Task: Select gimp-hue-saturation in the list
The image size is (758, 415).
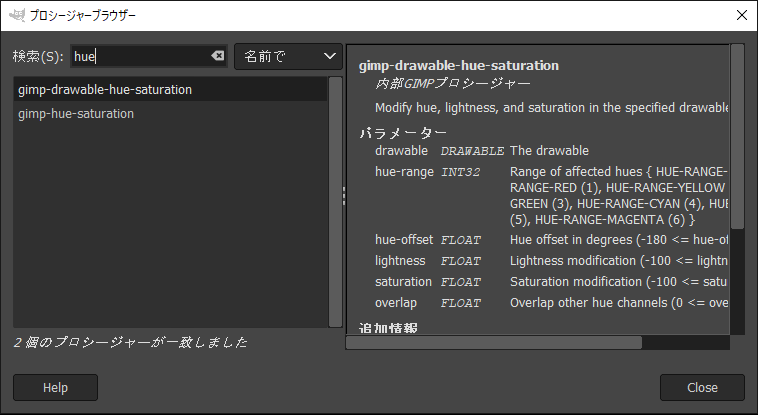Action: 170,114
